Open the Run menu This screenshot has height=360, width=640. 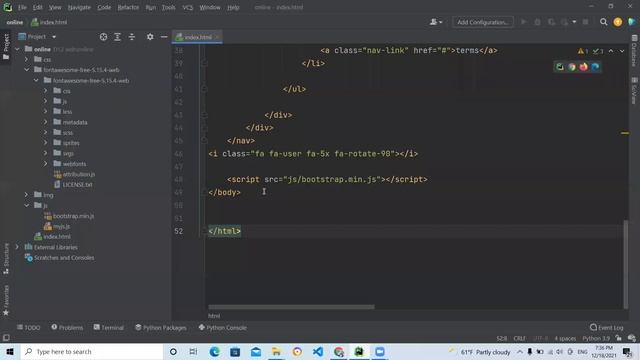click(x=151, y=7)
